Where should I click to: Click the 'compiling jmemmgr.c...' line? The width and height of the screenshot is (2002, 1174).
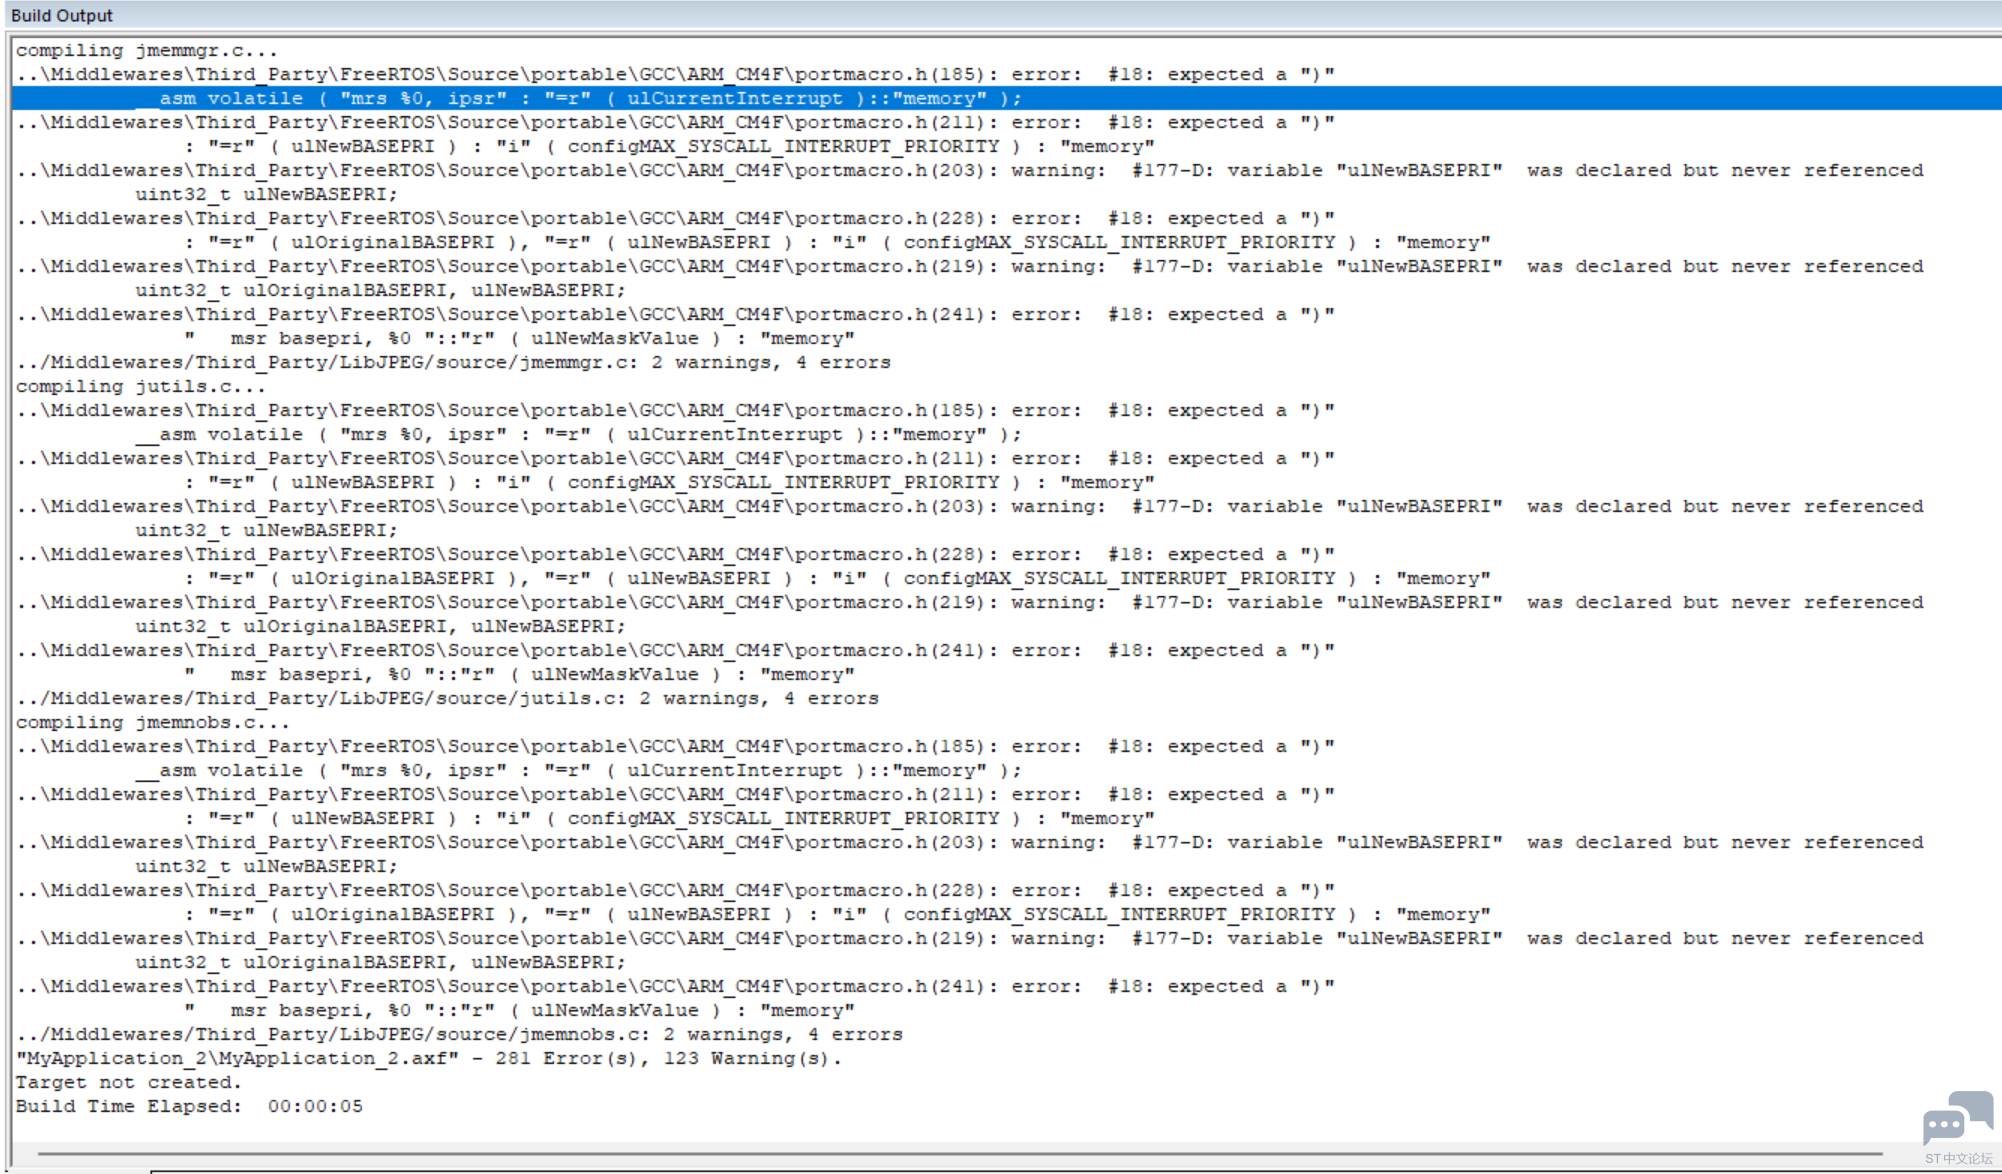pyautogui.click(x=147, y=50)
